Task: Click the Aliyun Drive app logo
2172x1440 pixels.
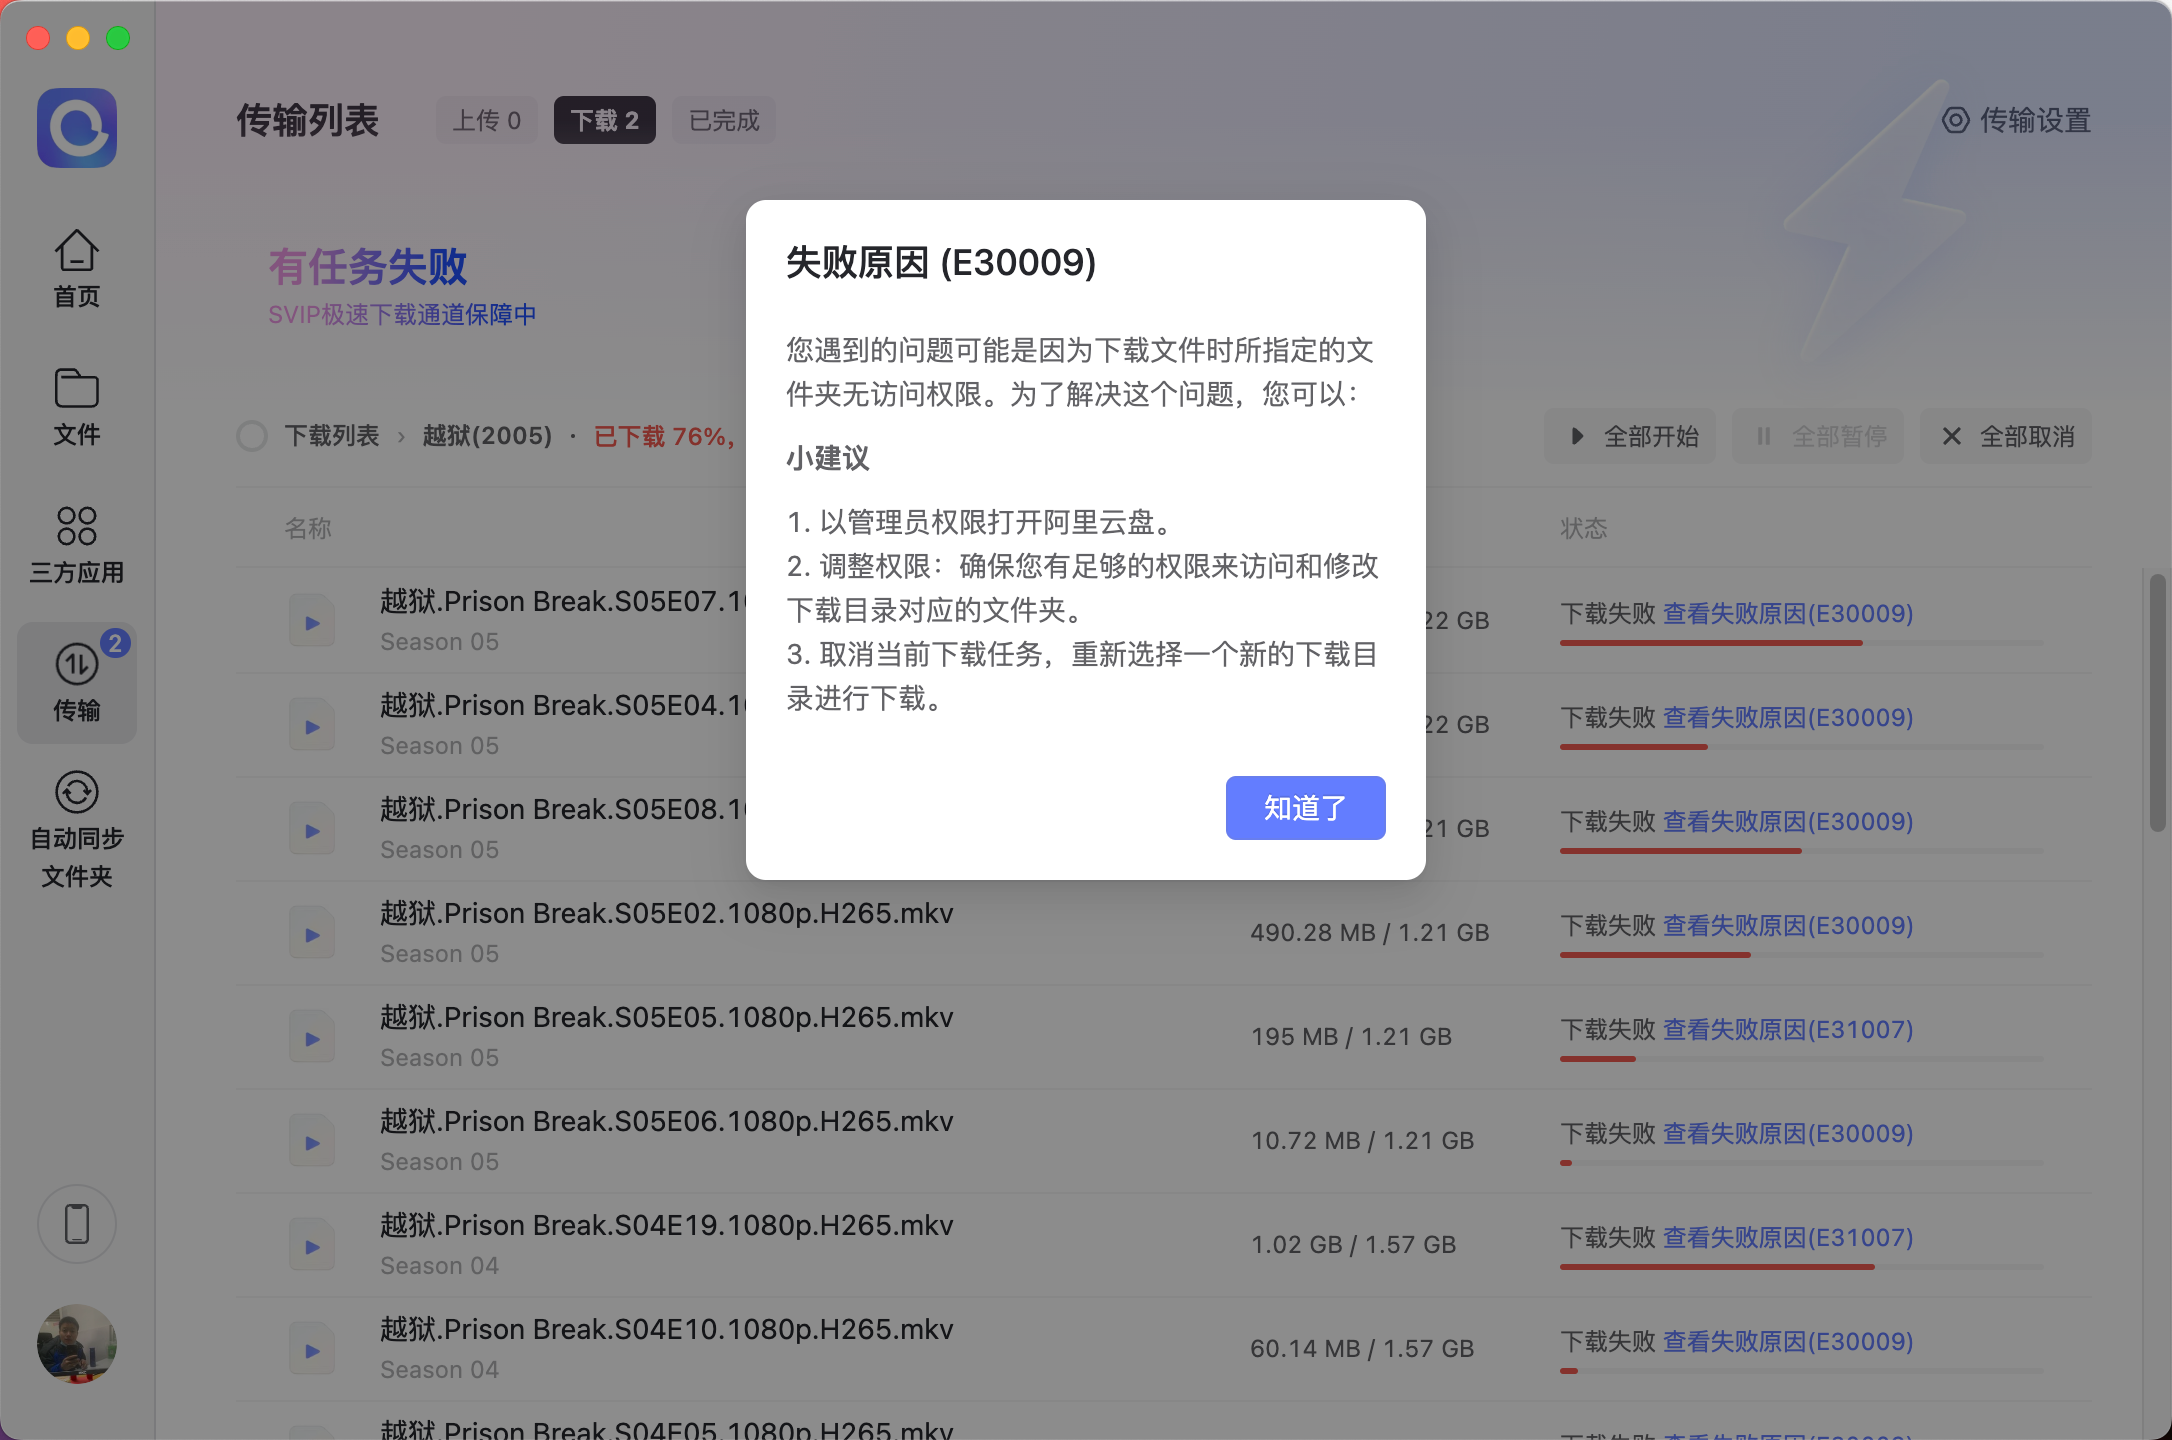Action: click(x=77, y=128)
